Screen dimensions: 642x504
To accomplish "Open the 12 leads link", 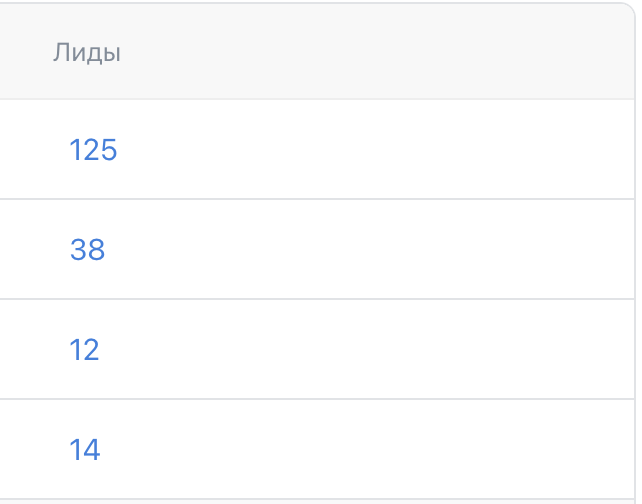I will pyautogui.click(x=85, y=350).
